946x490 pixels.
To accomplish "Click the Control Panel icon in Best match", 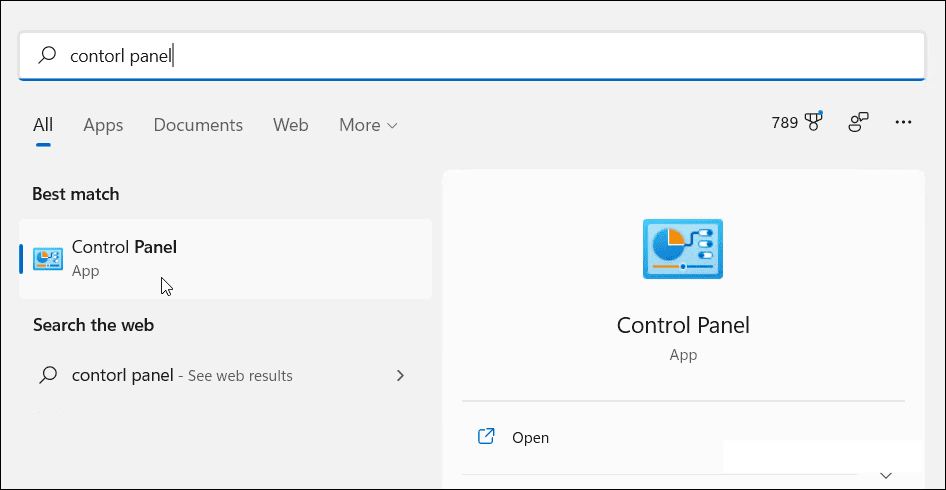I will pos(47,258).
